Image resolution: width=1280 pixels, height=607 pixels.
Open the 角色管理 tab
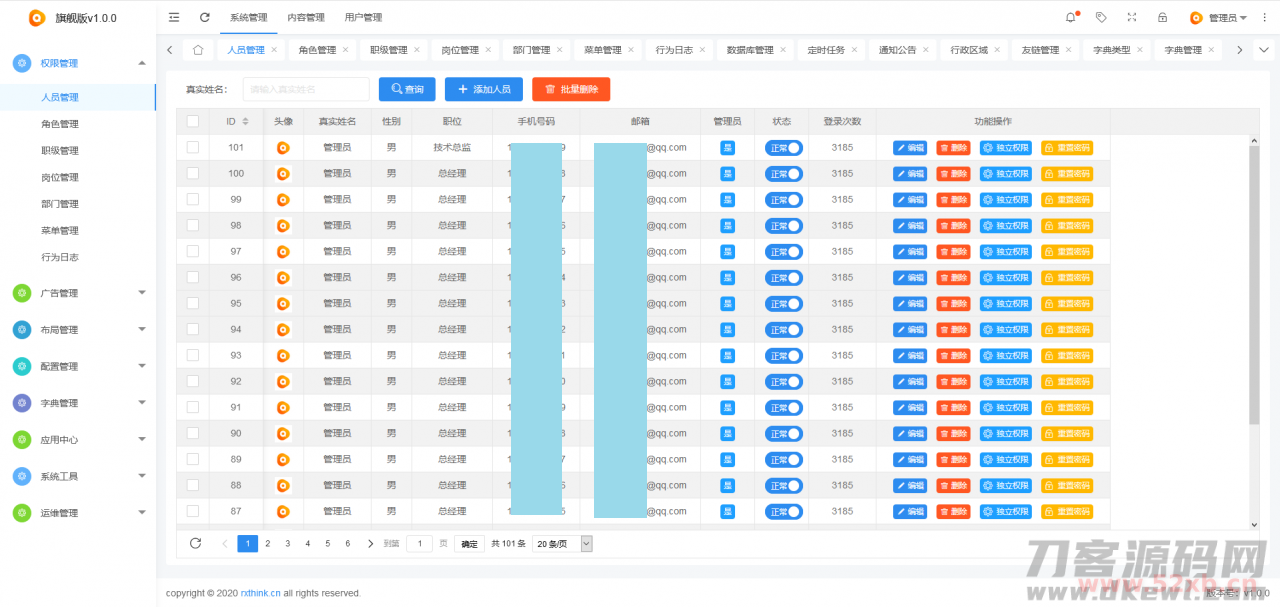click(317, 50)
